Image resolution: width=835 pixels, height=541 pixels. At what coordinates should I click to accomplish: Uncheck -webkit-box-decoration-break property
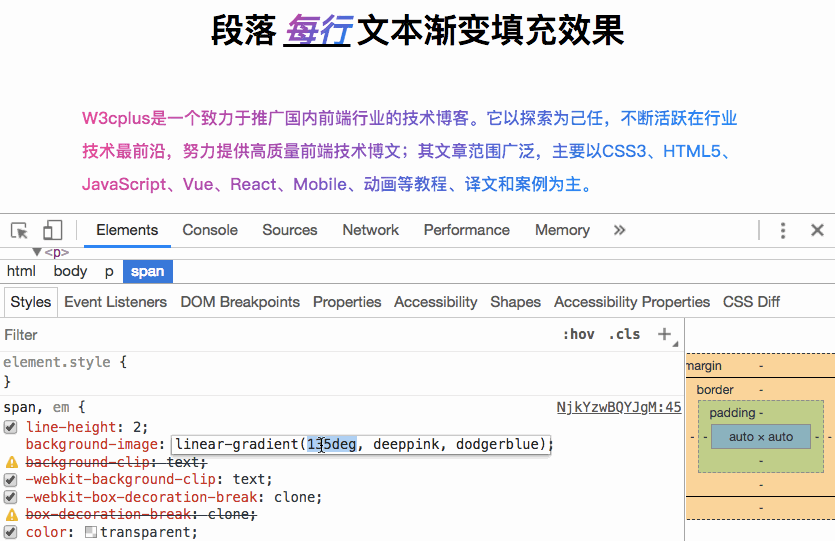tap(10, 497)
